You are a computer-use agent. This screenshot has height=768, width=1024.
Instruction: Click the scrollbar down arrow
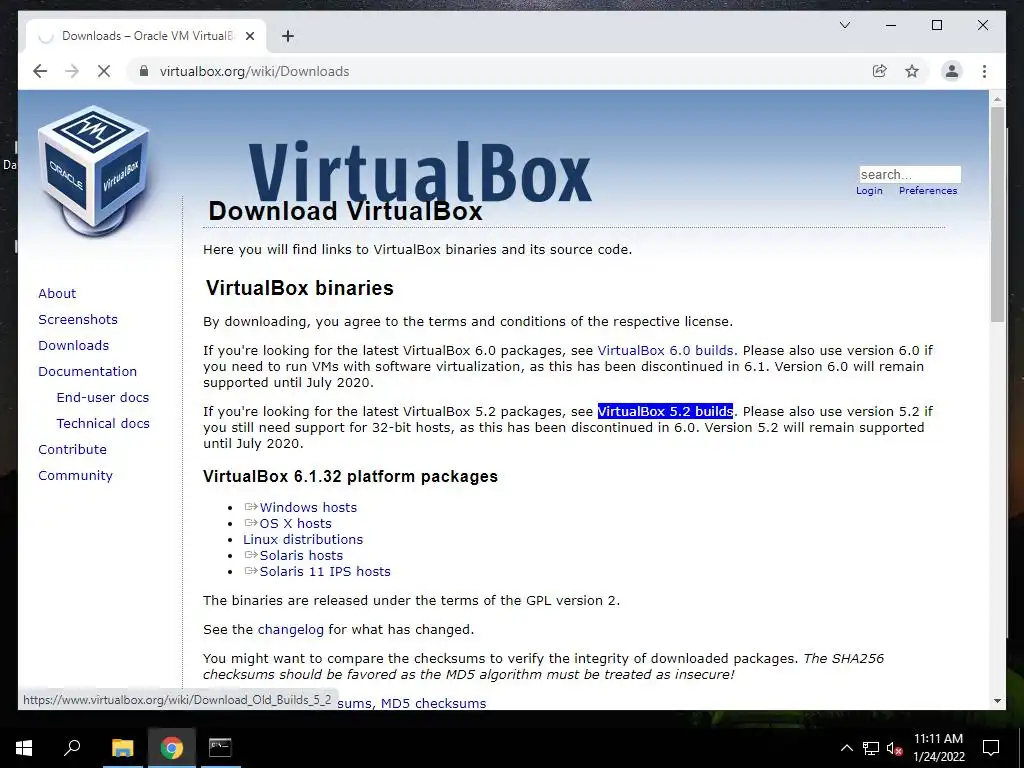coord(997,701)
